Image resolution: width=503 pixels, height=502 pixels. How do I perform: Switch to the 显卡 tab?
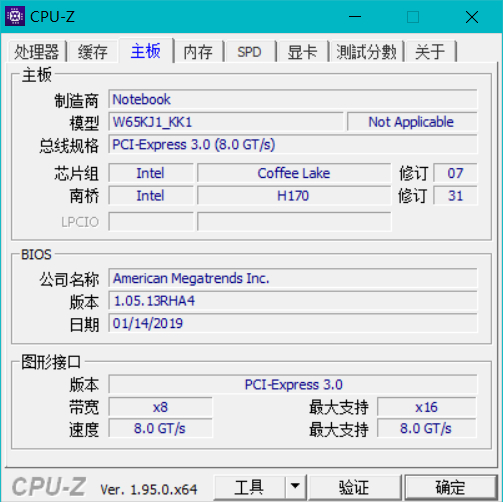click(x=302, y=52)
